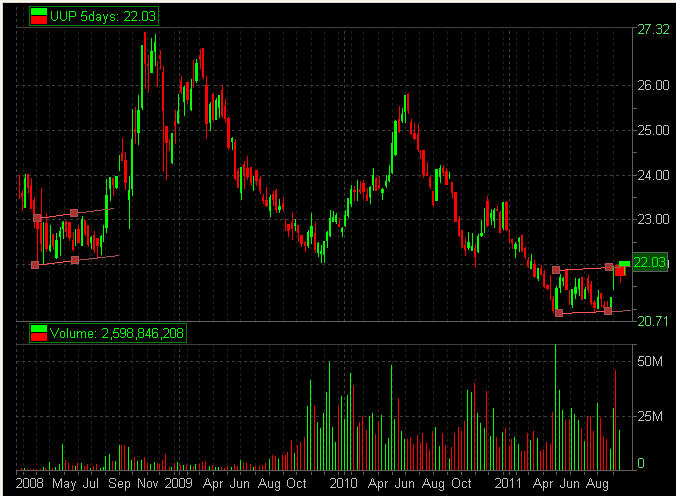Screen dimensions: 676x496
Task: Select the upper-left trendline handle in the 2008 channel
Action: coord(38,218)
